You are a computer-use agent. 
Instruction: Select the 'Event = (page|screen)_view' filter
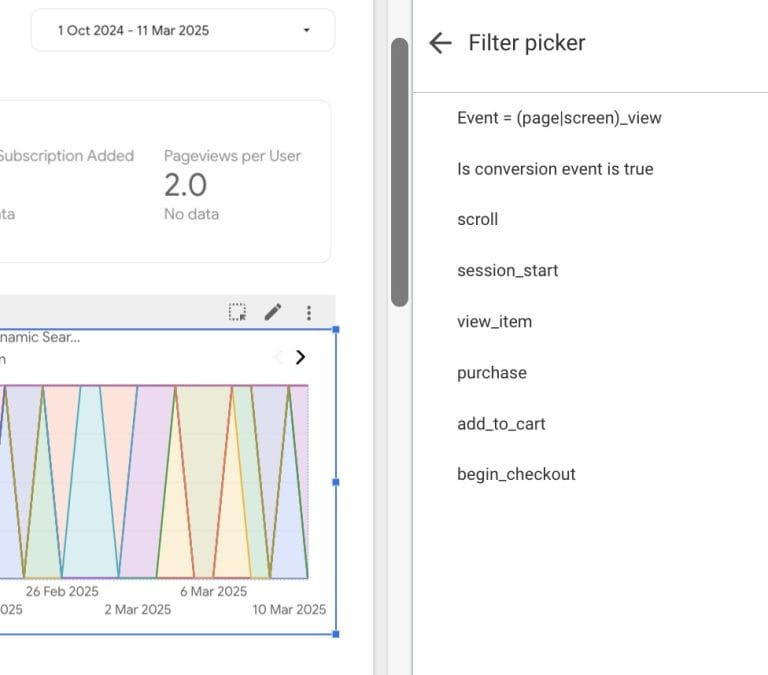[559, 118]
